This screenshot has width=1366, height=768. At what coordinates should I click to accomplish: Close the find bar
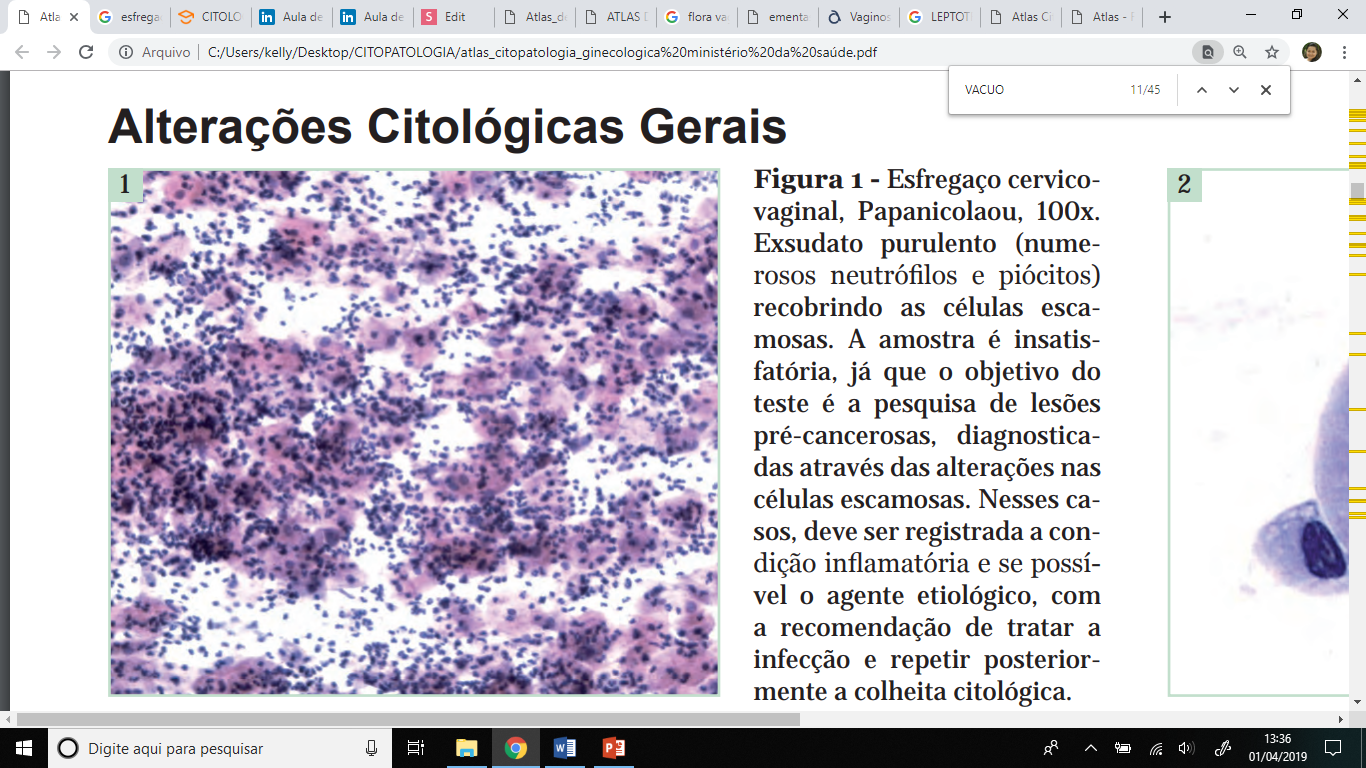1266,90
